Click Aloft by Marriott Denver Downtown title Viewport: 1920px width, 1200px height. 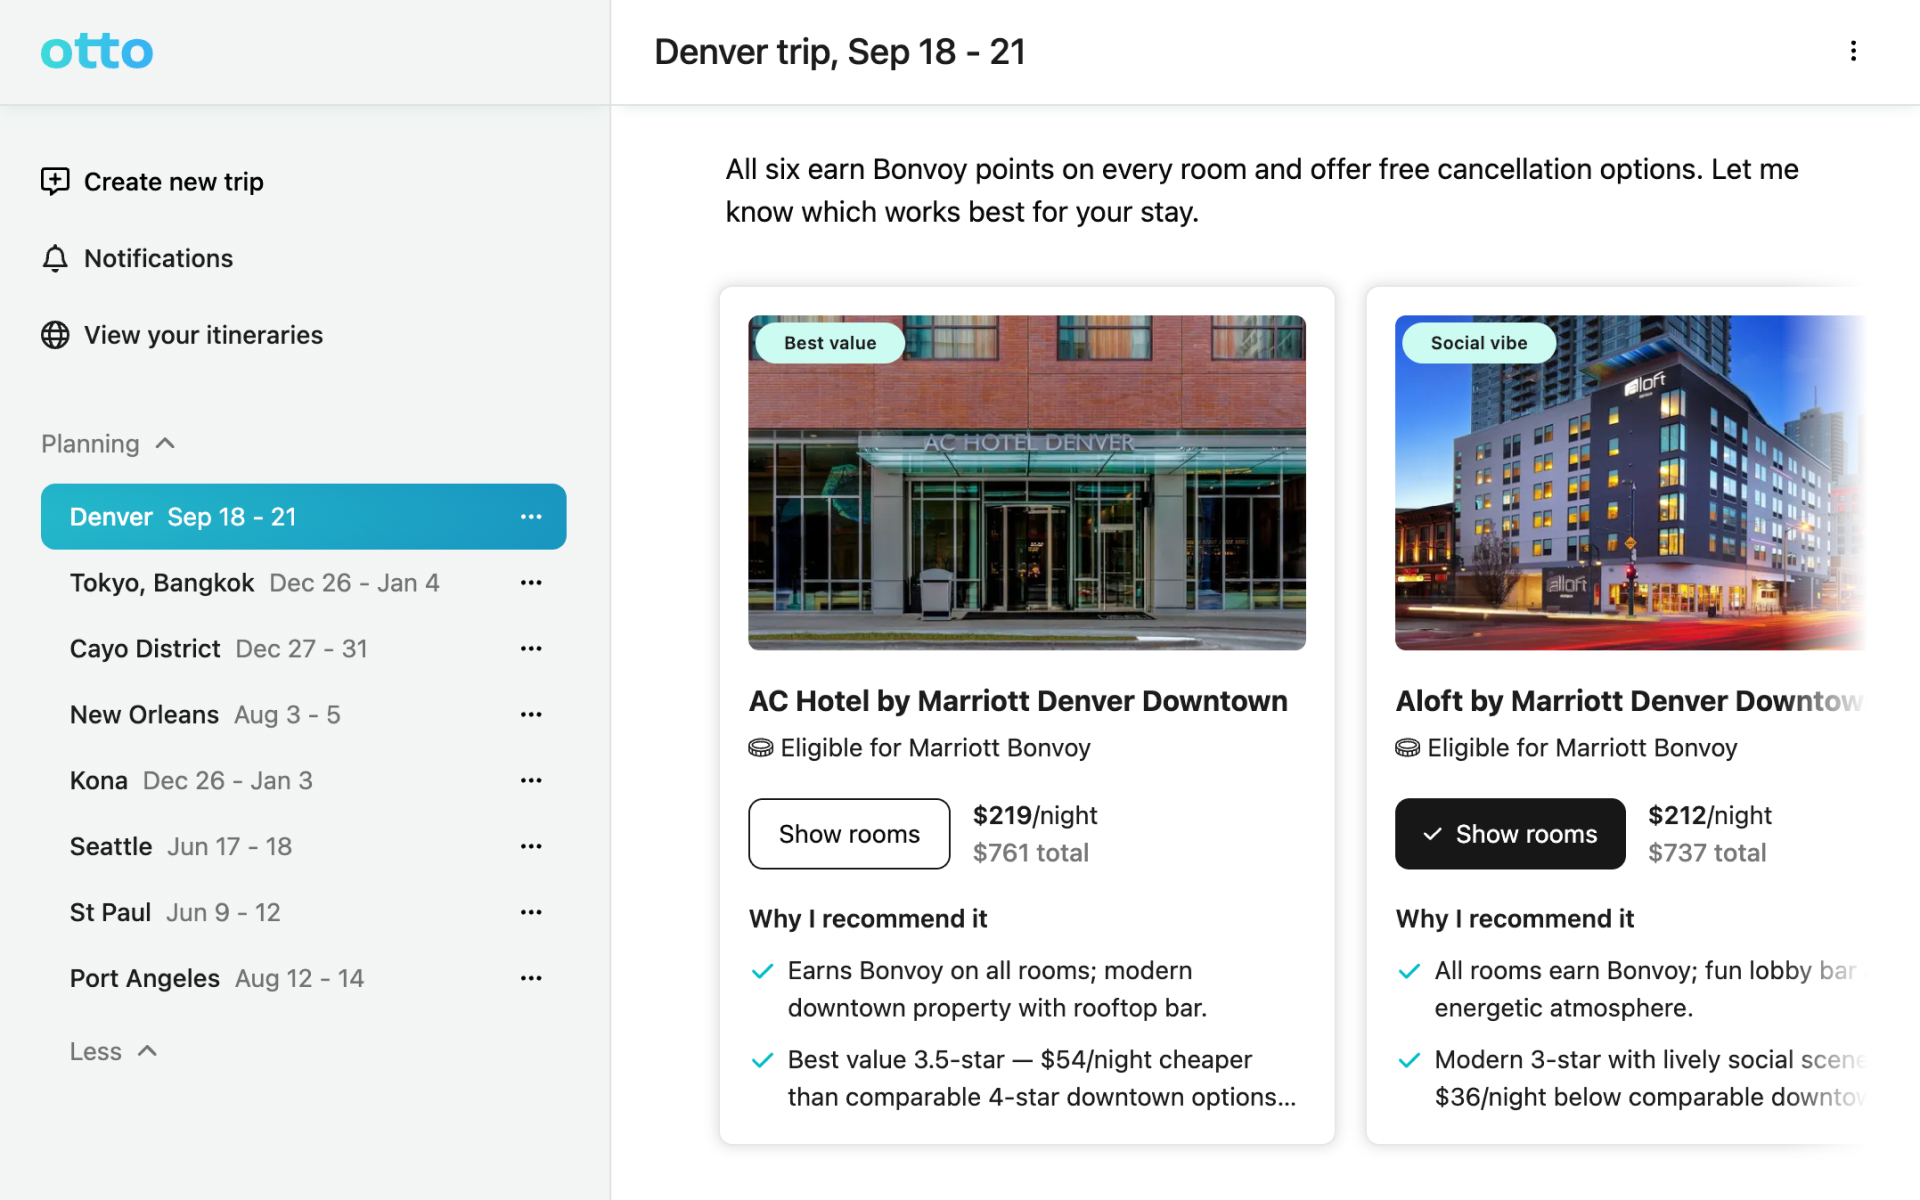coord(1629,702)
